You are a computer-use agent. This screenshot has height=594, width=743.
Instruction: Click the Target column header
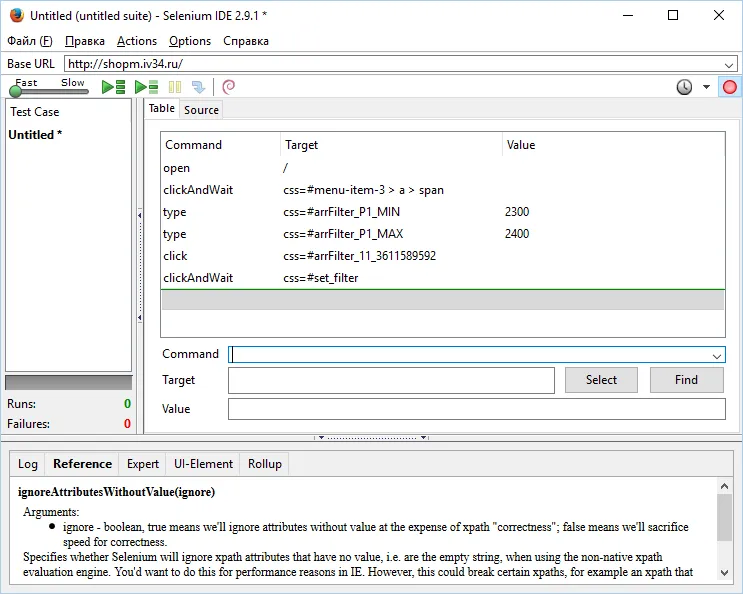(391, 145)
